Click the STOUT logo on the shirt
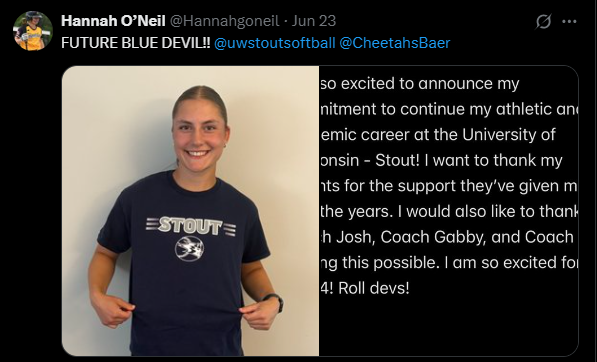The width and height of the screenshot is (597, 362). (191, 226)
